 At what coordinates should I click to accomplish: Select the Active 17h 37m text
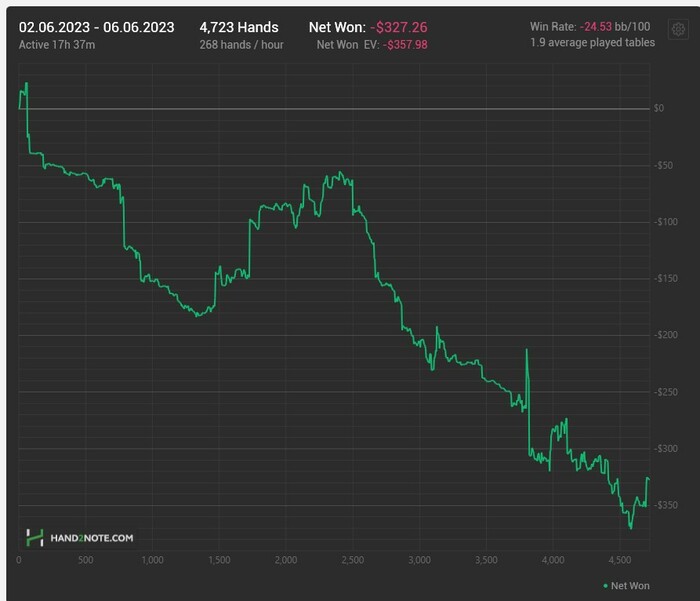pos(57,45)
